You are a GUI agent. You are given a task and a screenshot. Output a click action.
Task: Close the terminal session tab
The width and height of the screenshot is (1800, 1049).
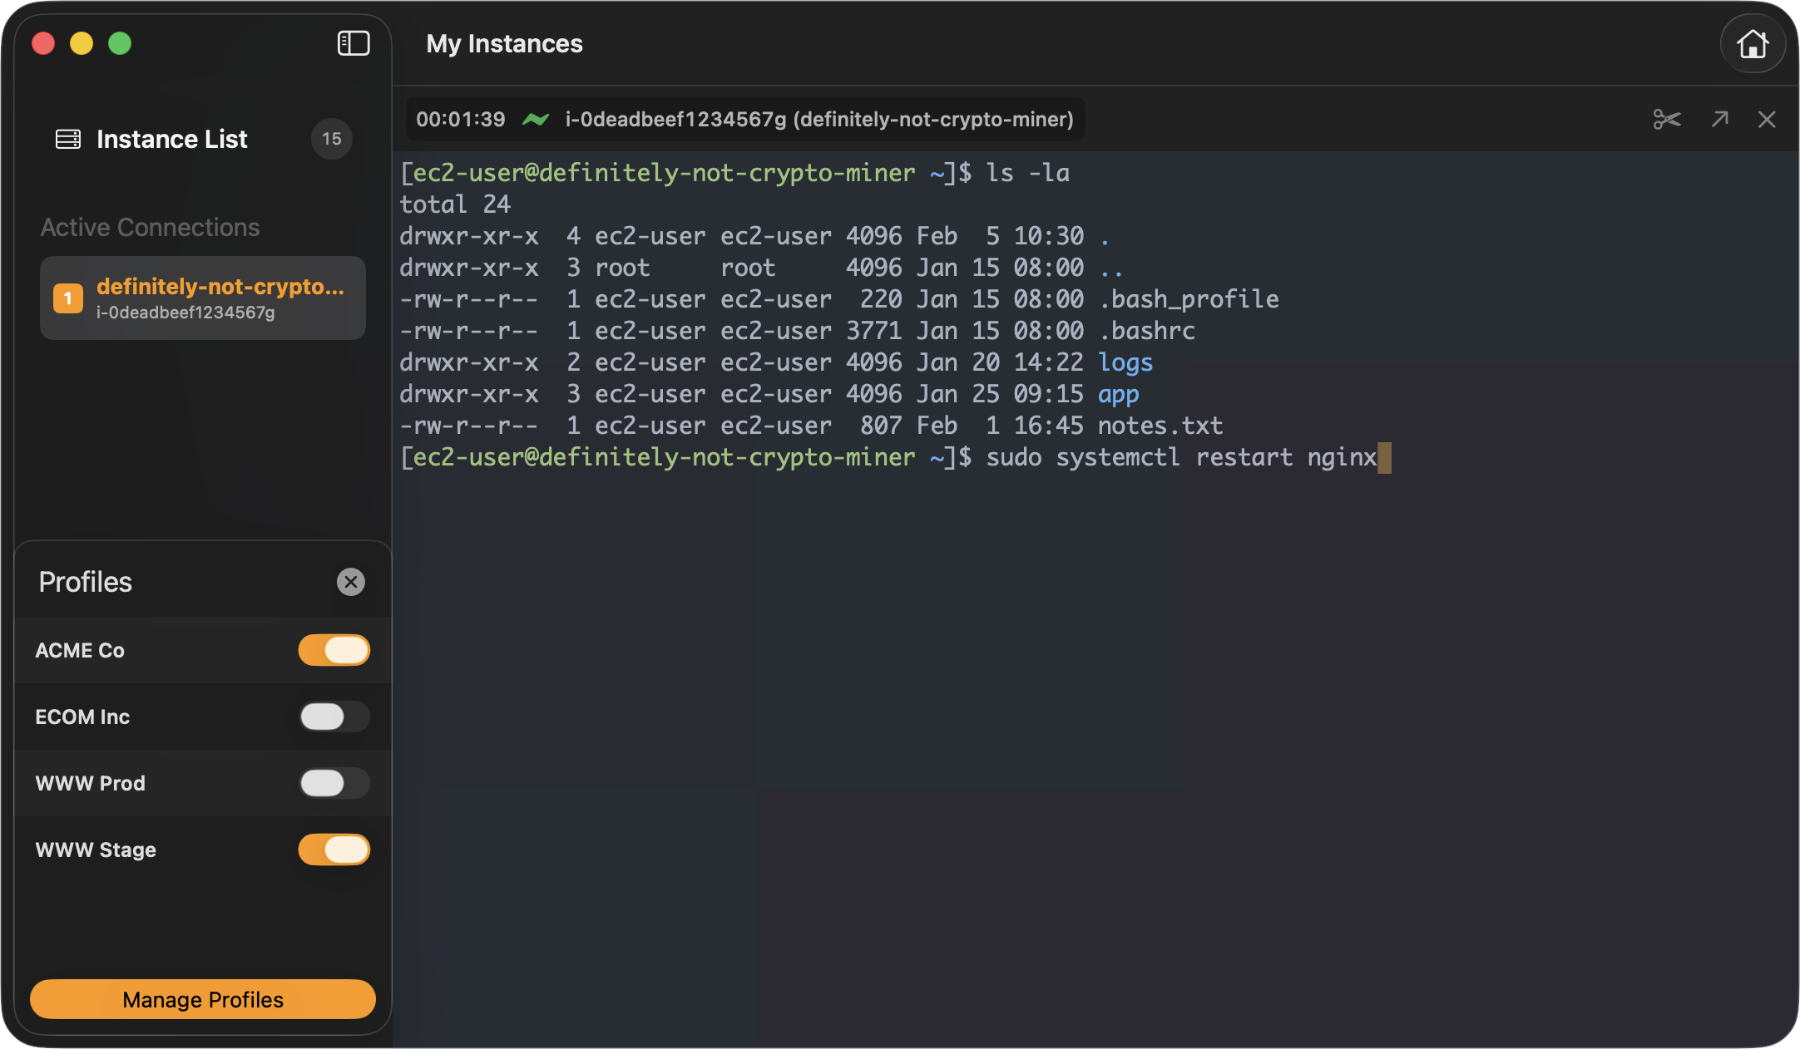click(x=1767, y=120)
